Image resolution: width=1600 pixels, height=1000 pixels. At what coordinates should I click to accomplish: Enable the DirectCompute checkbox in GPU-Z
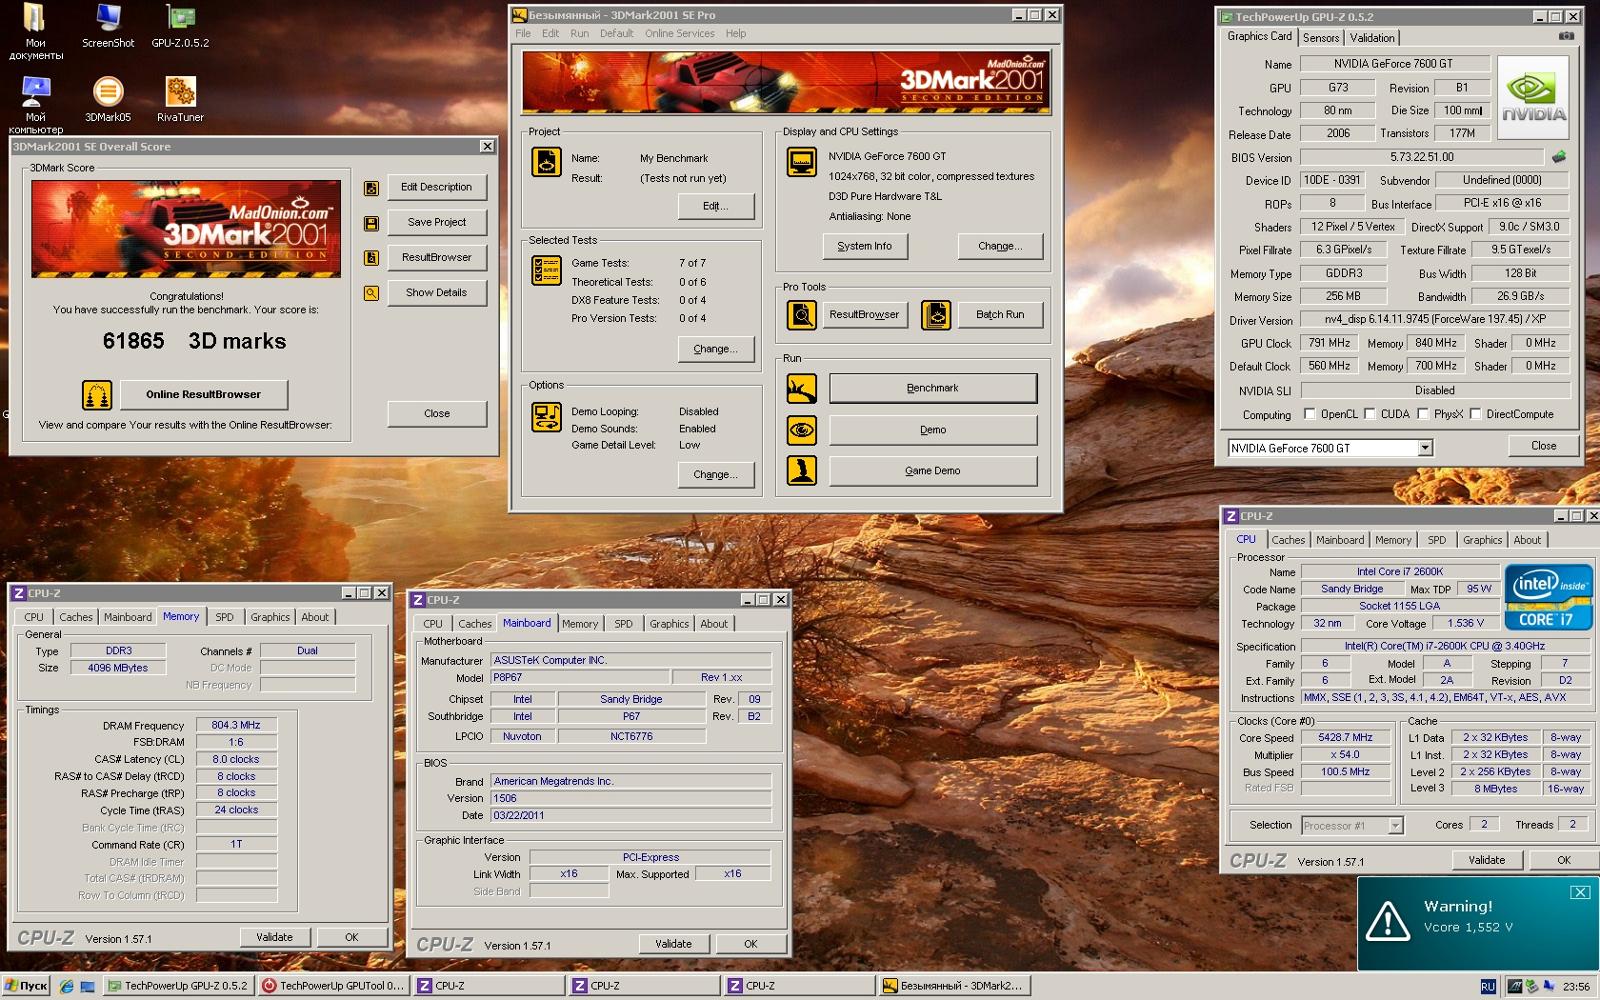coord(1474,414)
